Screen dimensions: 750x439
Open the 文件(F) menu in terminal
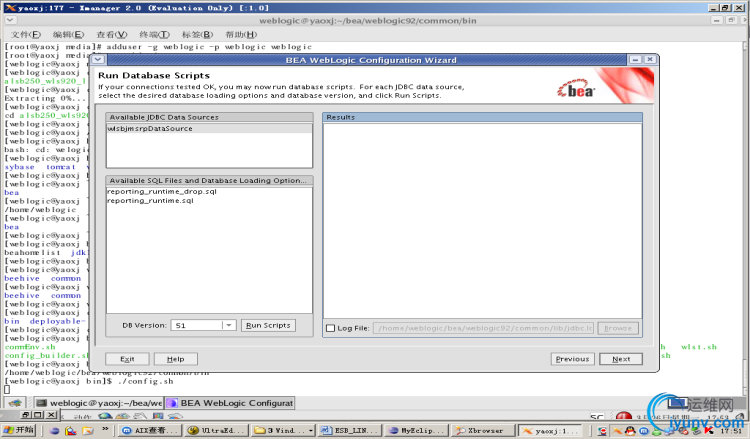[x=26, y=34]
